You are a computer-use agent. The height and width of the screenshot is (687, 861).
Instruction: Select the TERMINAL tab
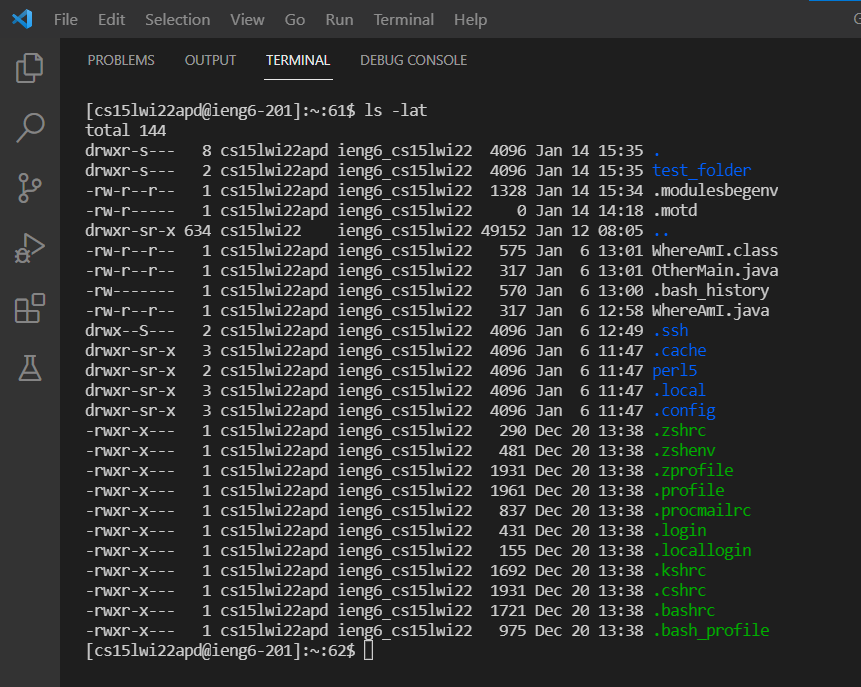297,60
